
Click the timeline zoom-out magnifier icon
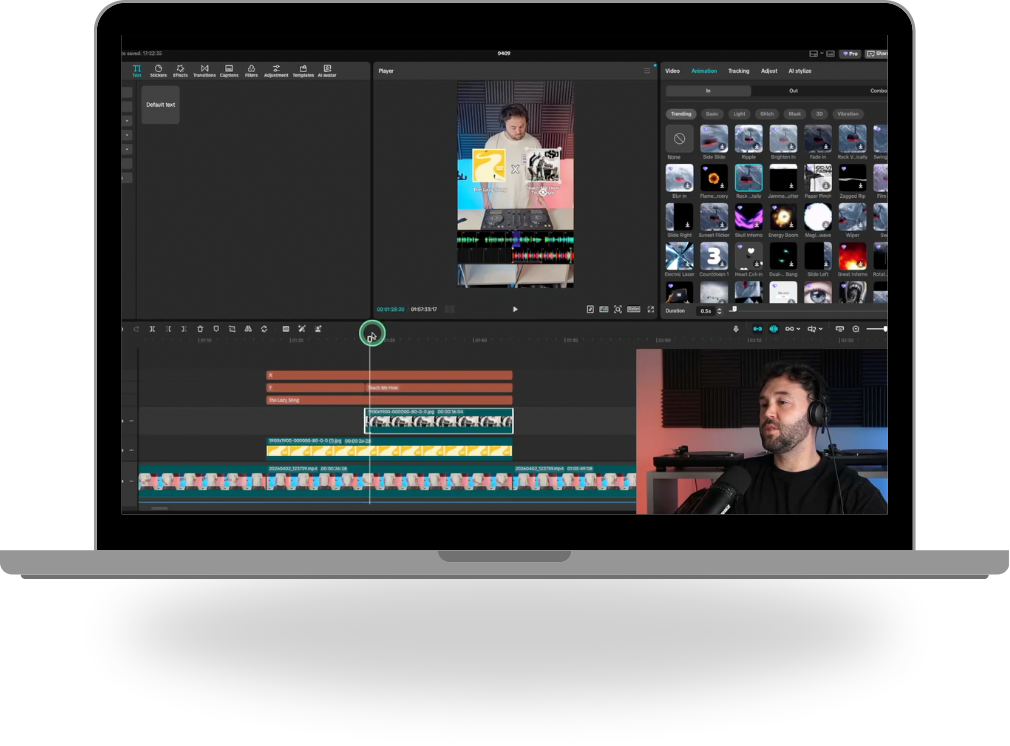[x=856, y=329]
